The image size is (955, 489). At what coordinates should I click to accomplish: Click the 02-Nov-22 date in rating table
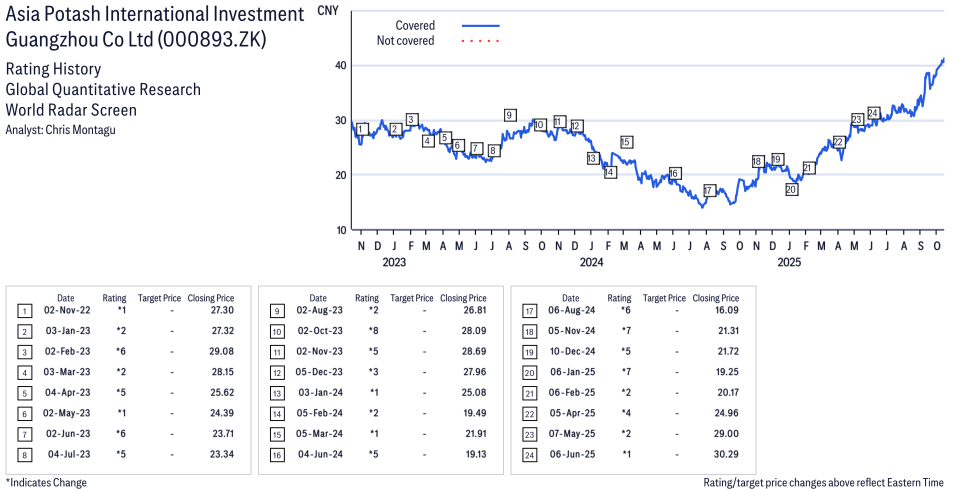point(65,311)
